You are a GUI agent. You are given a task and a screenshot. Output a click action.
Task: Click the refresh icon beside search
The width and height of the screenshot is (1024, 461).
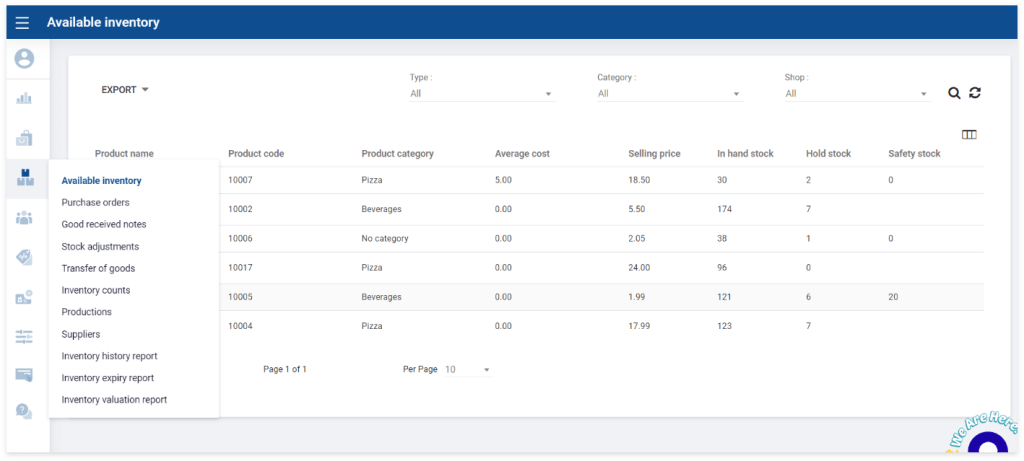click(x=975, y=93)
